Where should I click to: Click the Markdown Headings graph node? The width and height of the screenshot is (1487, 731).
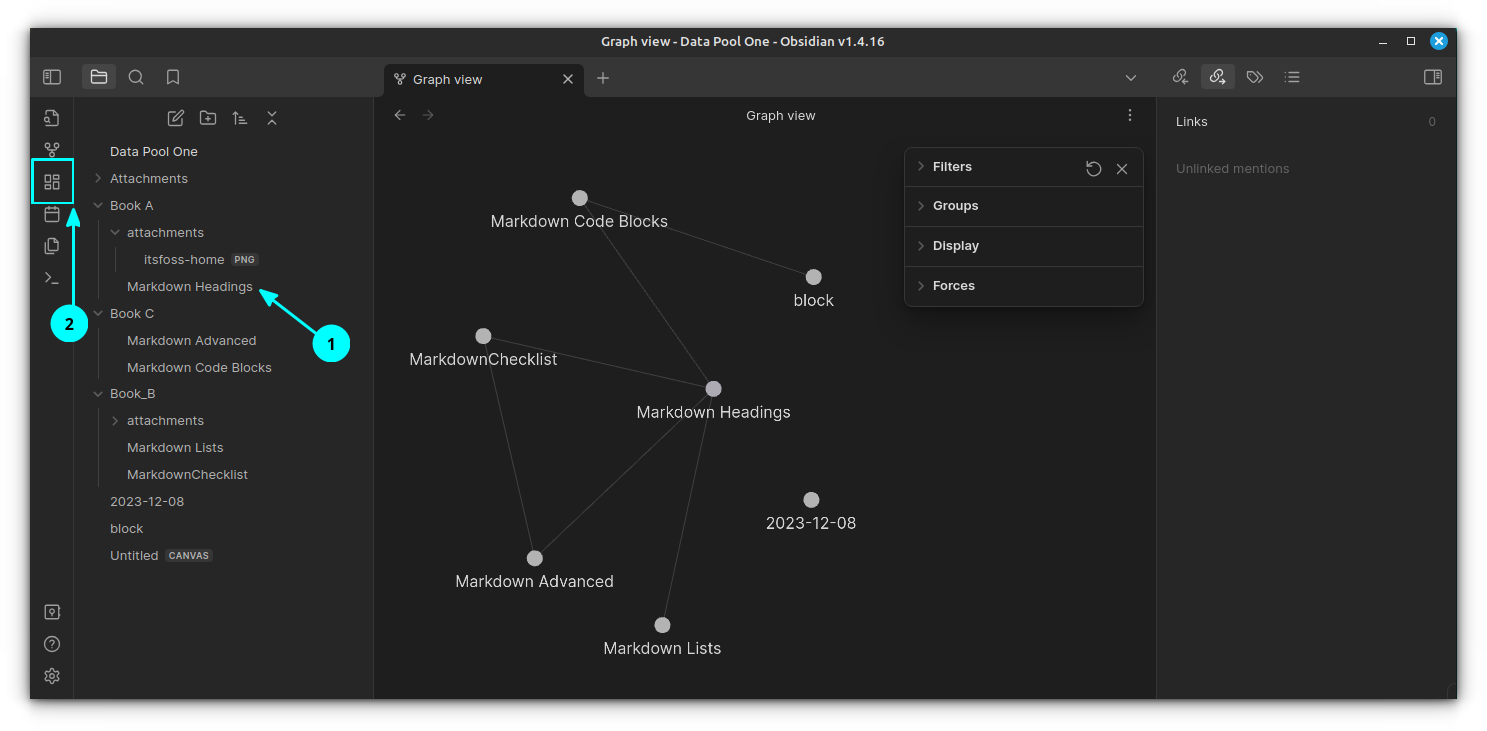click(713, 389)
